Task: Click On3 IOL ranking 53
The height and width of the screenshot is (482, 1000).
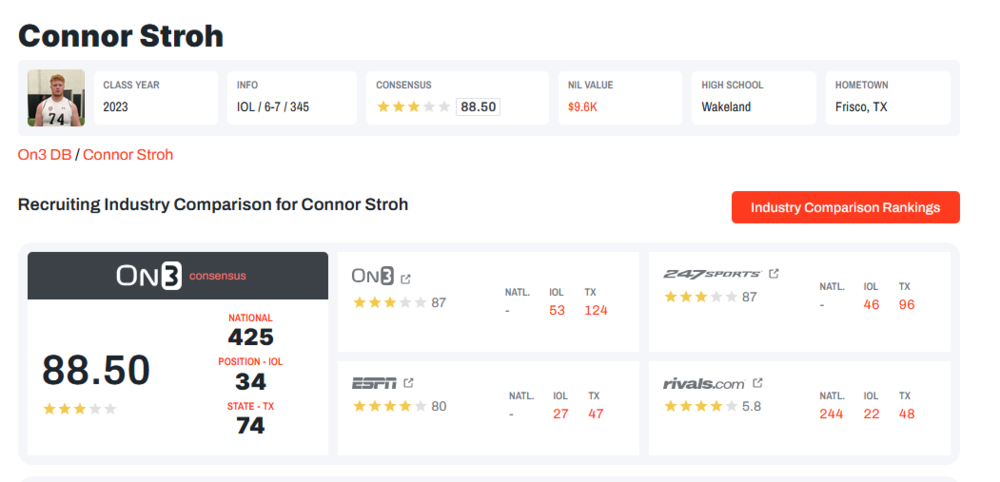Action: tap(557, 310)
